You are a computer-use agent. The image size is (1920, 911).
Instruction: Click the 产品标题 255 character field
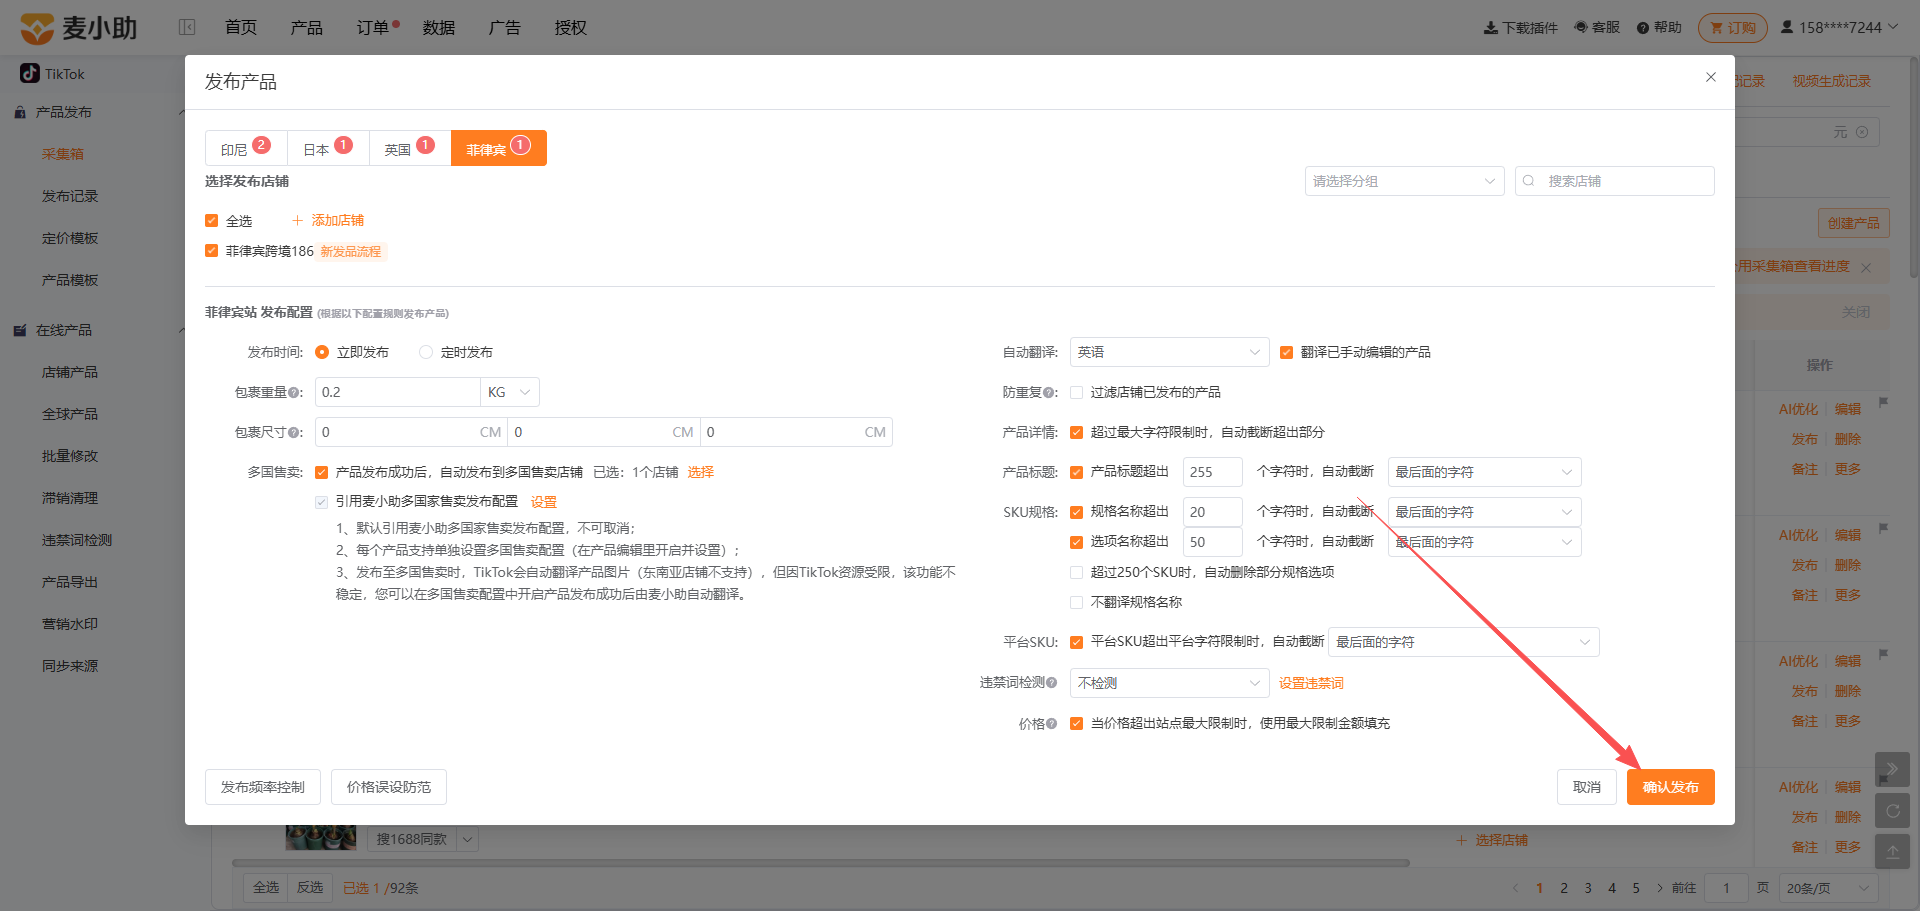click(x=1212, y=472)
